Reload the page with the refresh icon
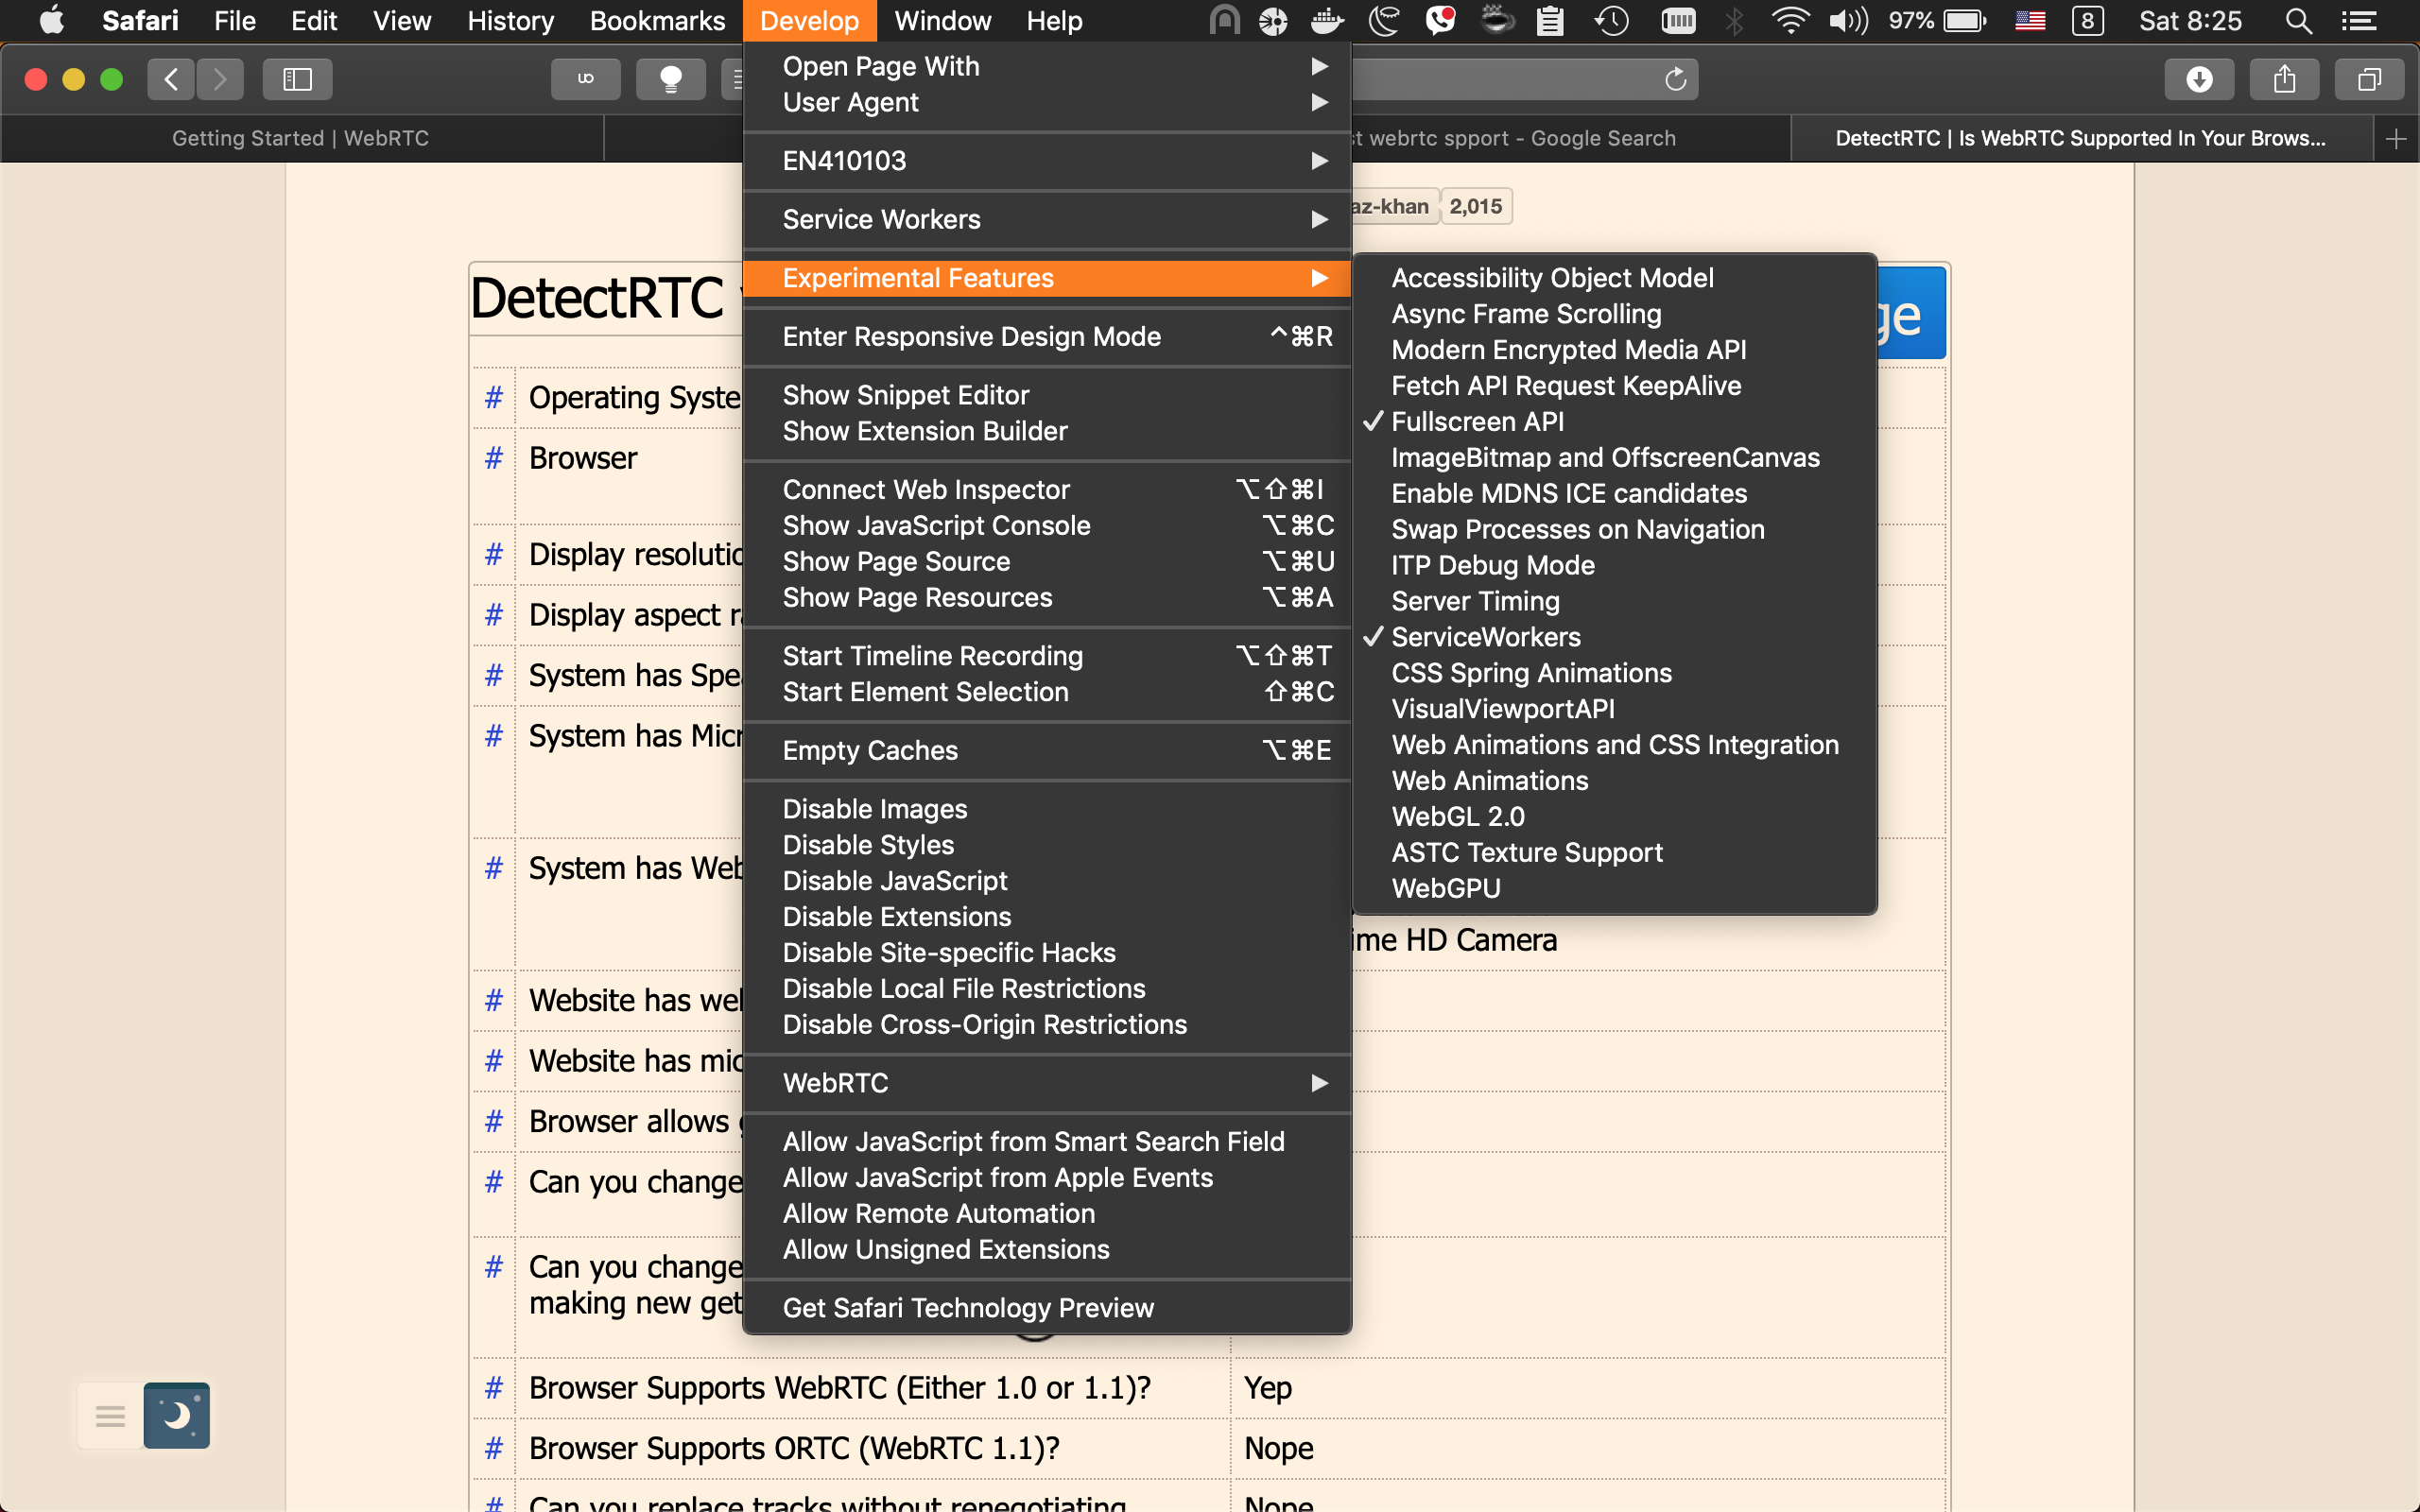 pos(1675,79)
